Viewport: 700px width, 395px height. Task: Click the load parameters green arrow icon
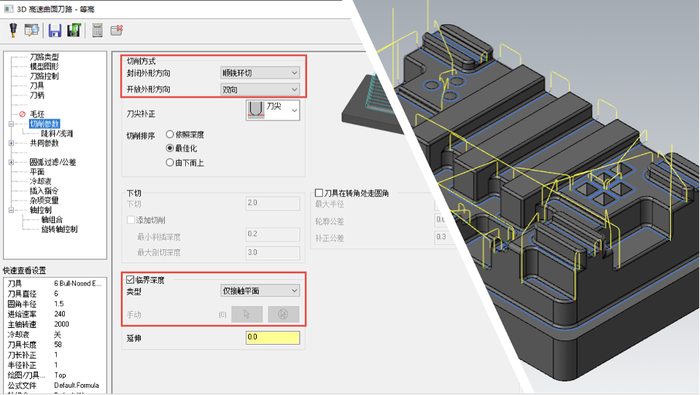(x=74, y=30)
